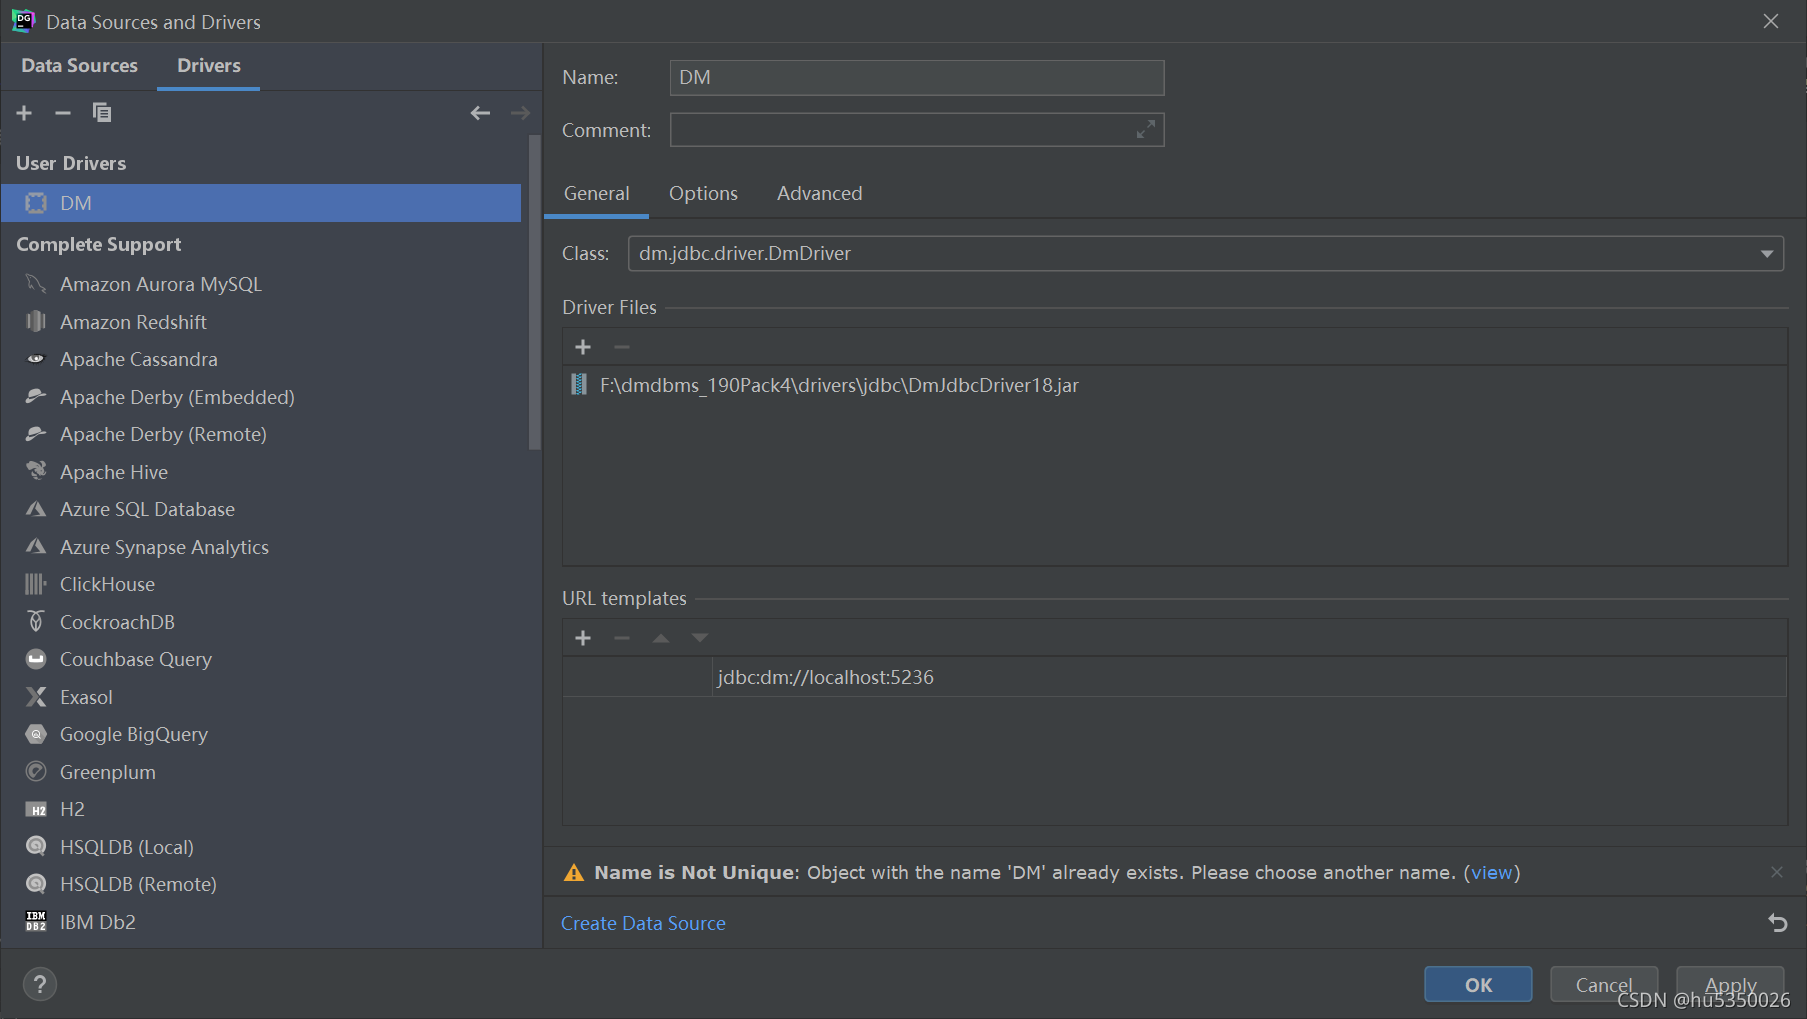
Task: Click the OK button
Action: coord(1478,985)
